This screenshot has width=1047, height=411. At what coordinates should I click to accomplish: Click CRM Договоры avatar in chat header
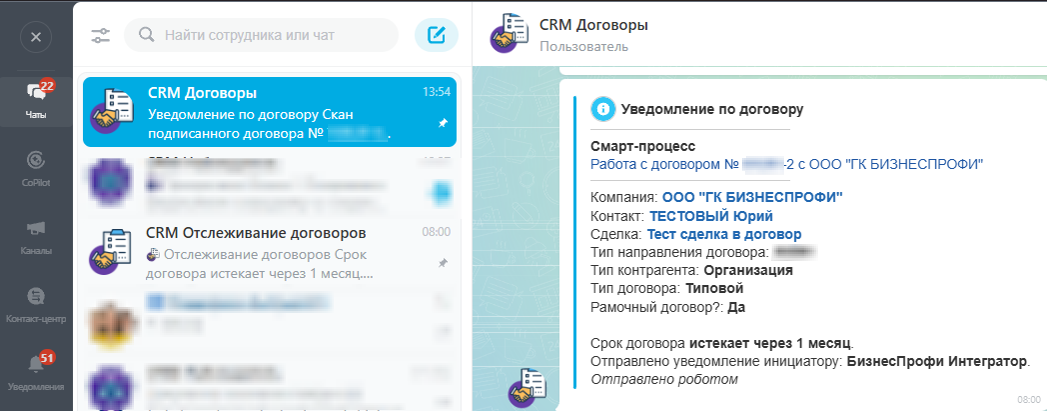[509, 33]
